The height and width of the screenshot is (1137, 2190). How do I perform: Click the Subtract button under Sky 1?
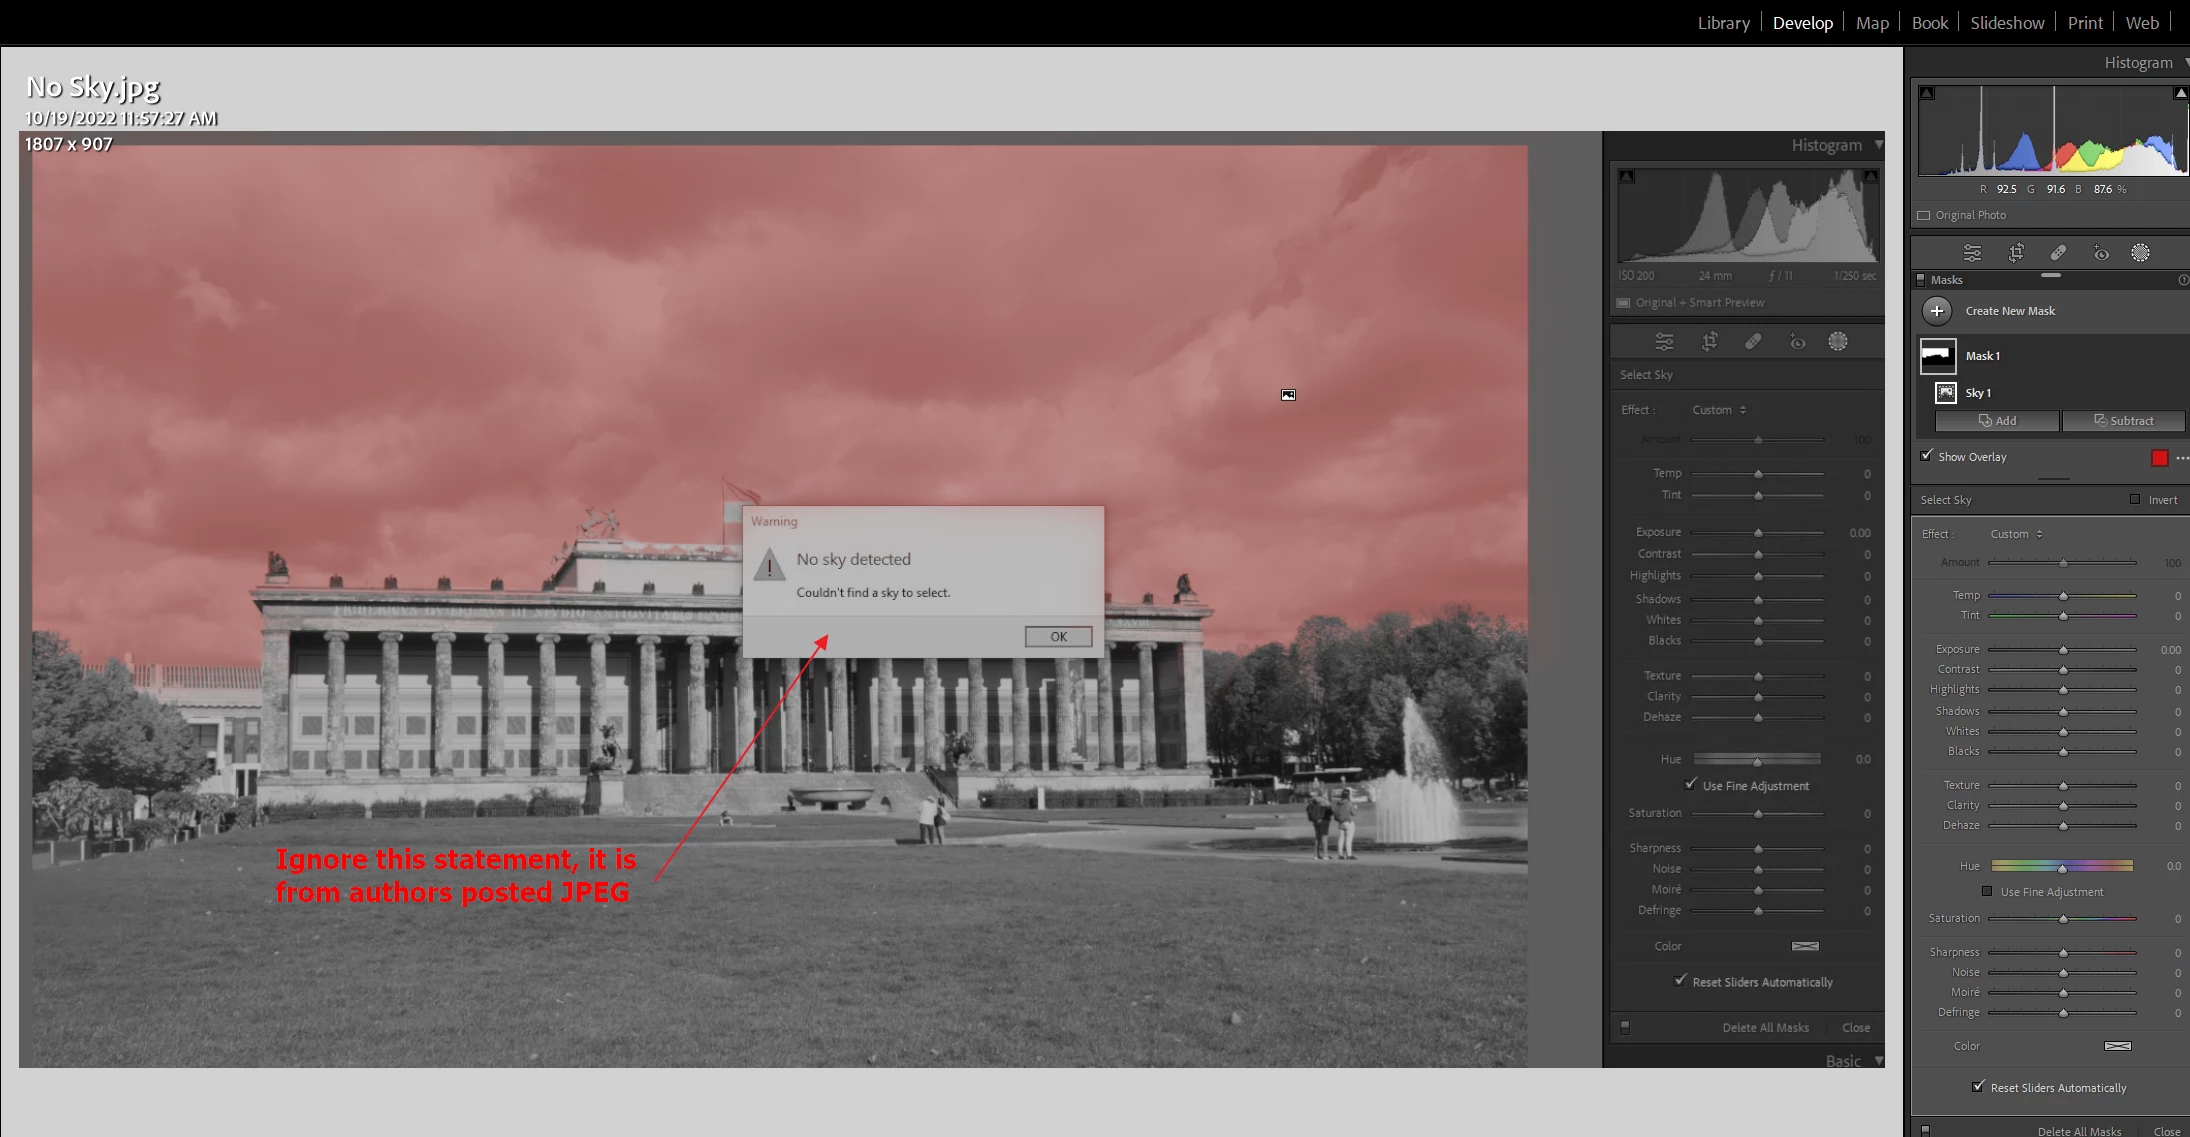[2123, 421]
